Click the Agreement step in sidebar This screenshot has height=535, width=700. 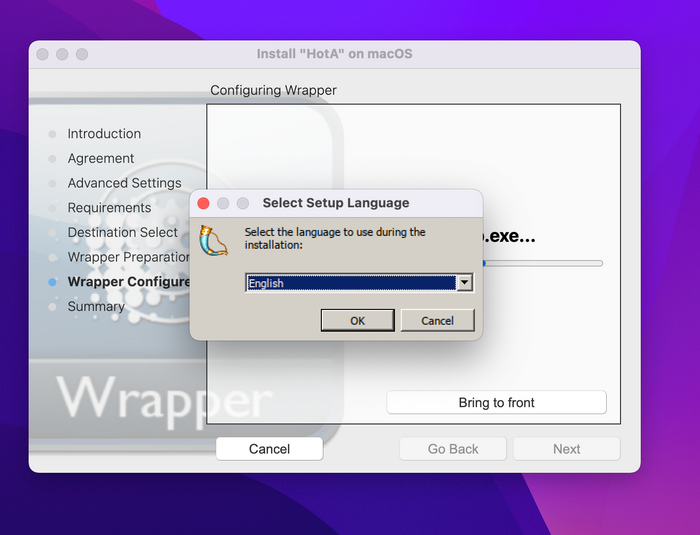pyautogui.click(x=100, y=158)
